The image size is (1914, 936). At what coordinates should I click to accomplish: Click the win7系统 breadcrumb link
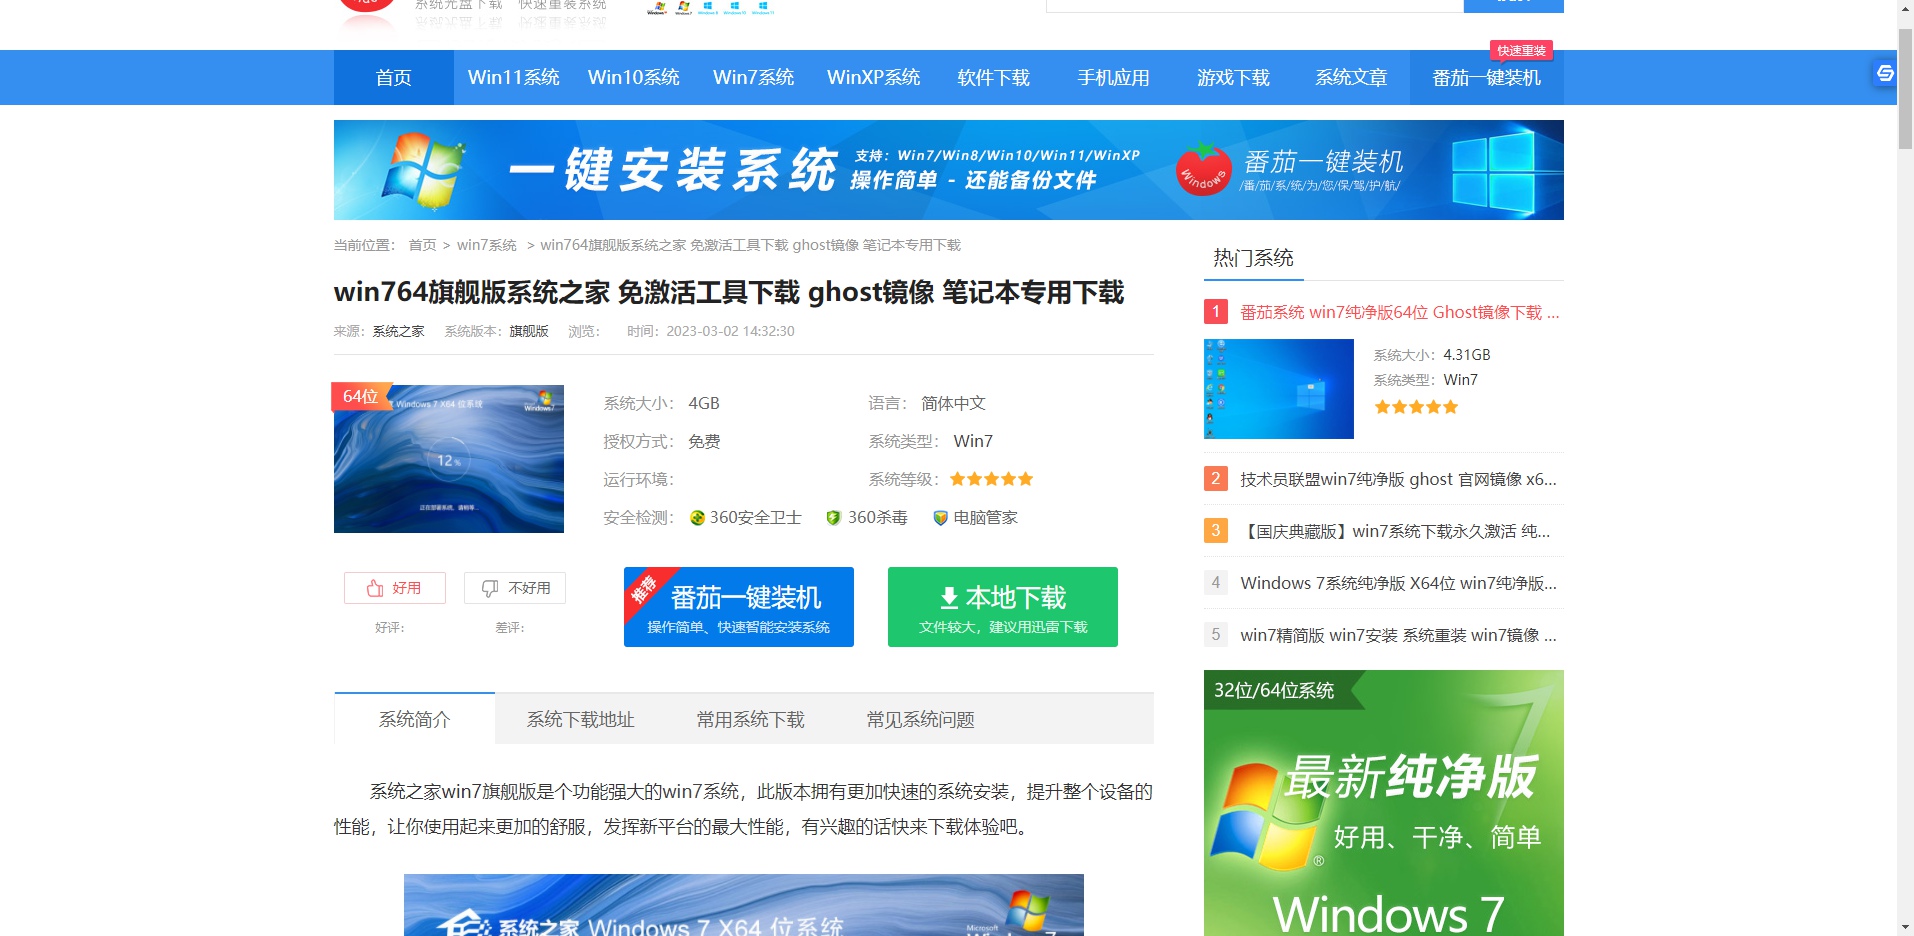point(486,245)
